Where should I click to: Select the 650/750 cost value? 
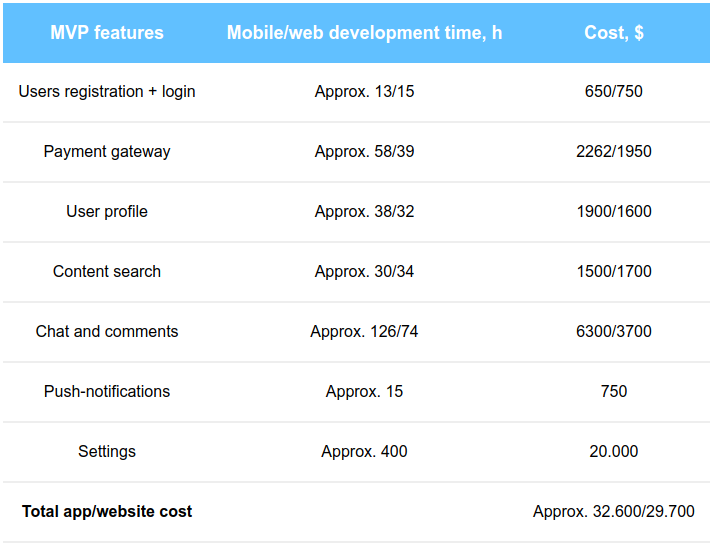point(614,92)
